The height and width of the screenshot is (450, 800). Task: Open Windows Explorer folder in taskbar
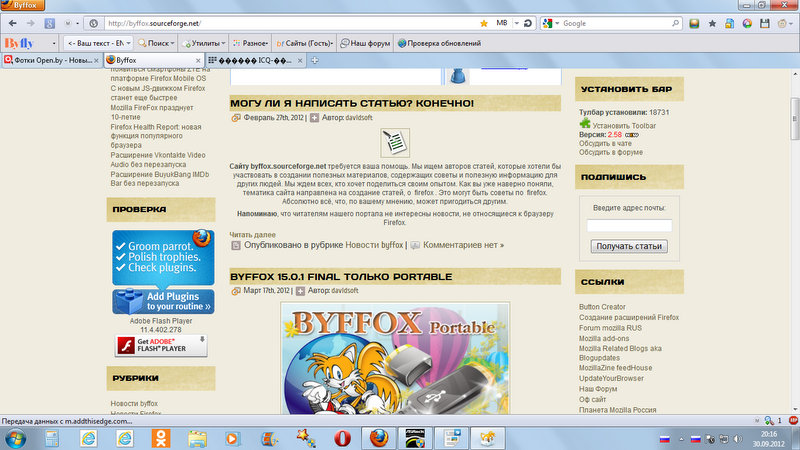pyautogui.click(x=197, y=438)
